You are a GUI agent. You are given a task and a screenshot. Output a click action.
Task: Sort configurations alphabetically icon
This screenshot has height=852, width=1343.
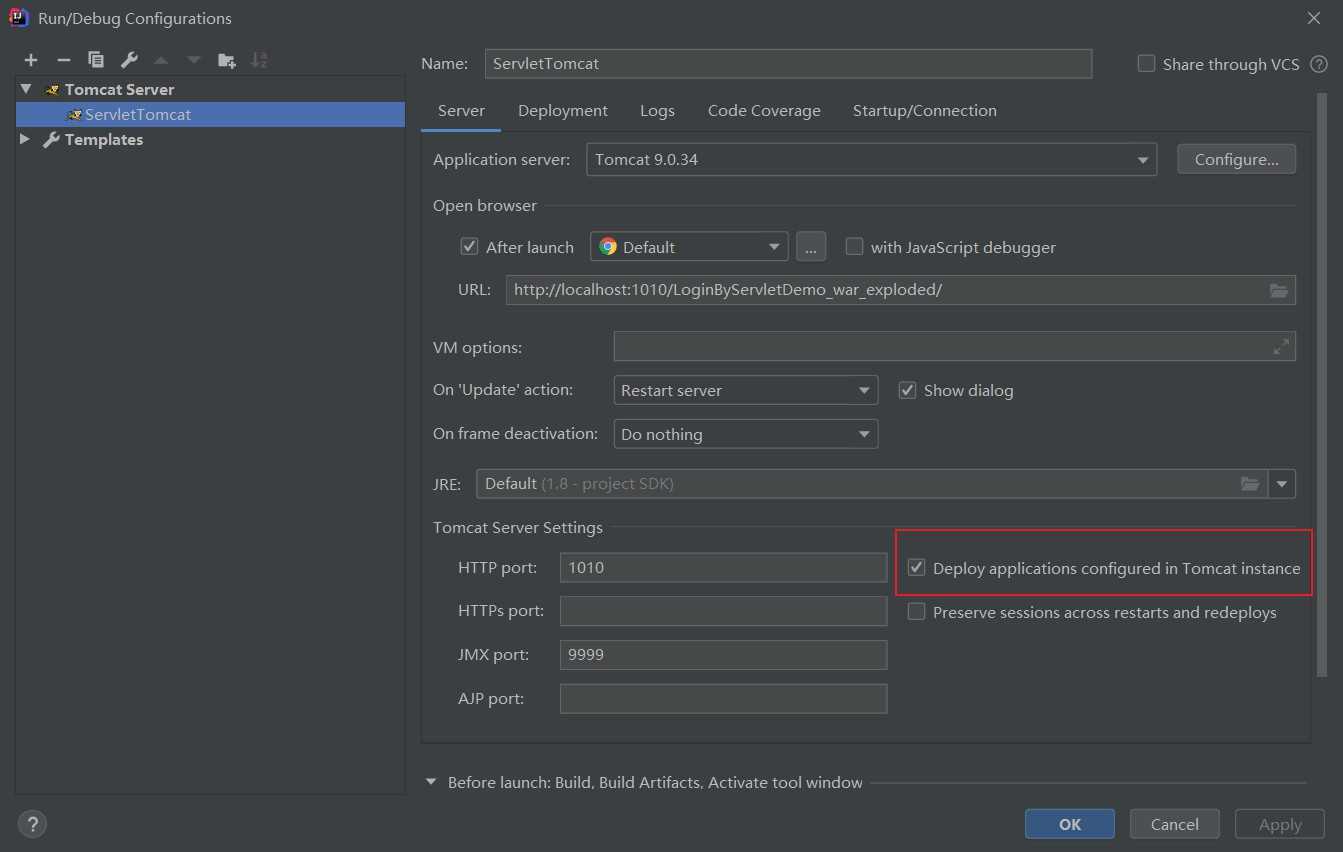[x=259, y=60]
